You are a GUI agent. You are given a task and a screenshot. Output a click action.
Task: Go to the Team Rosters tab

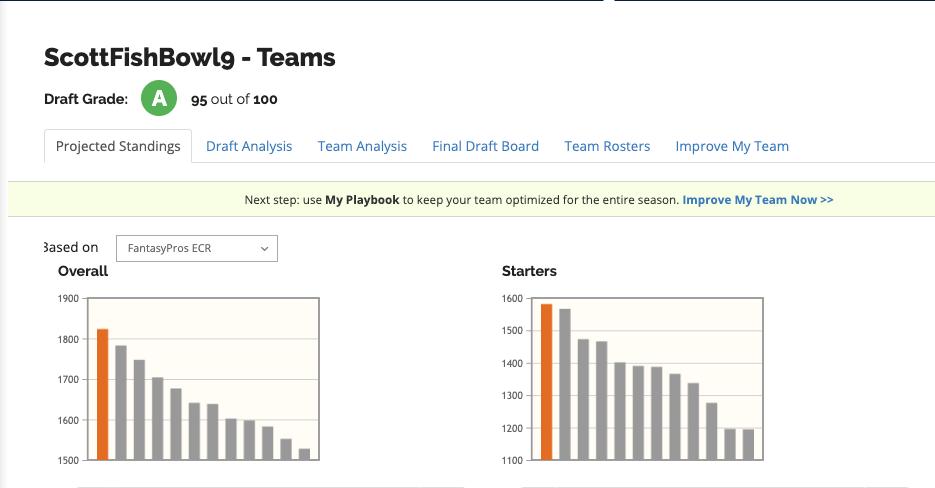(607, 146)
